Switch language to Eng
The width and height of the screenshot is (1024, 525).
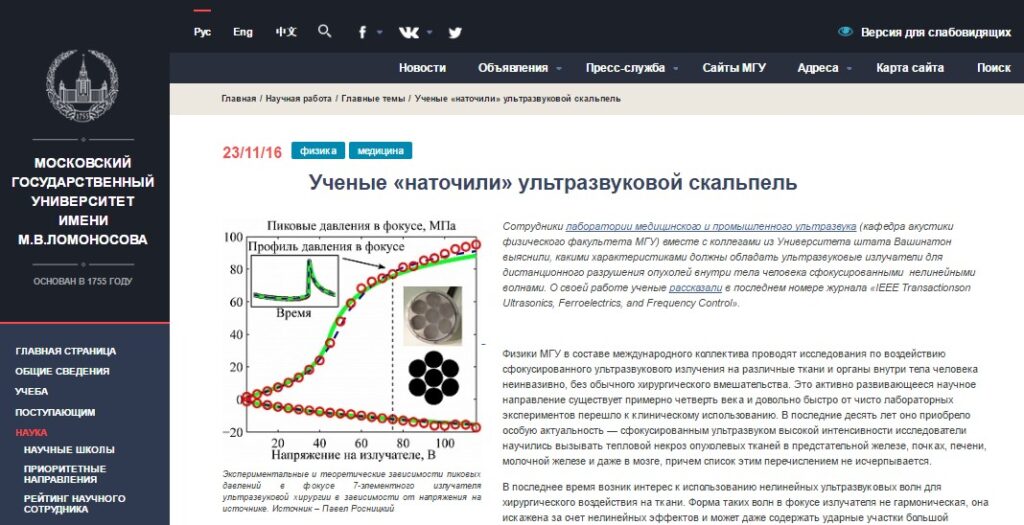(243, 32)
